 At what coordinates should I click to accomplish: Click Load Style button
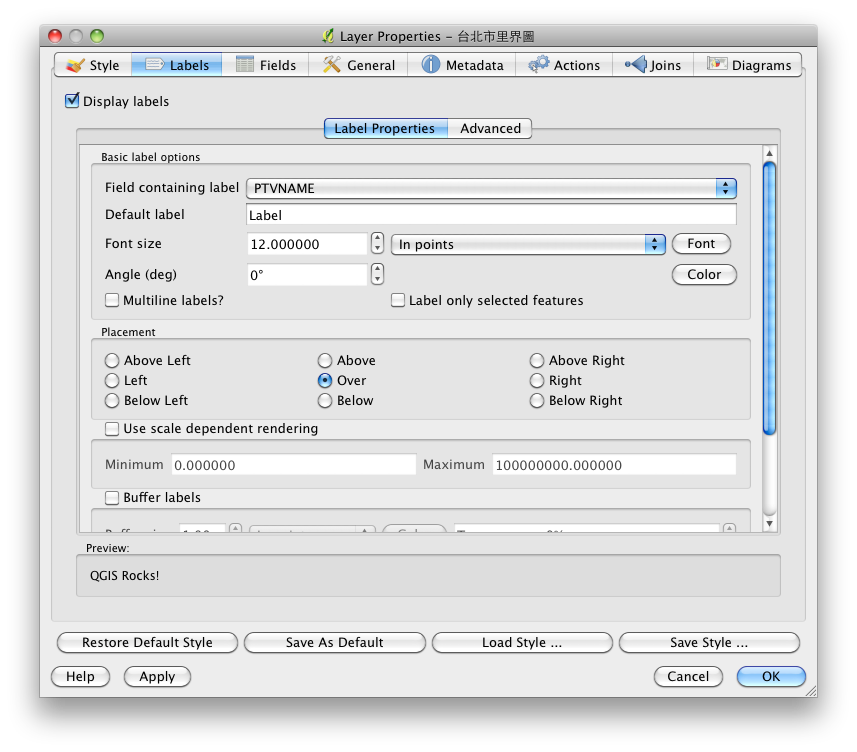point(522,643)
